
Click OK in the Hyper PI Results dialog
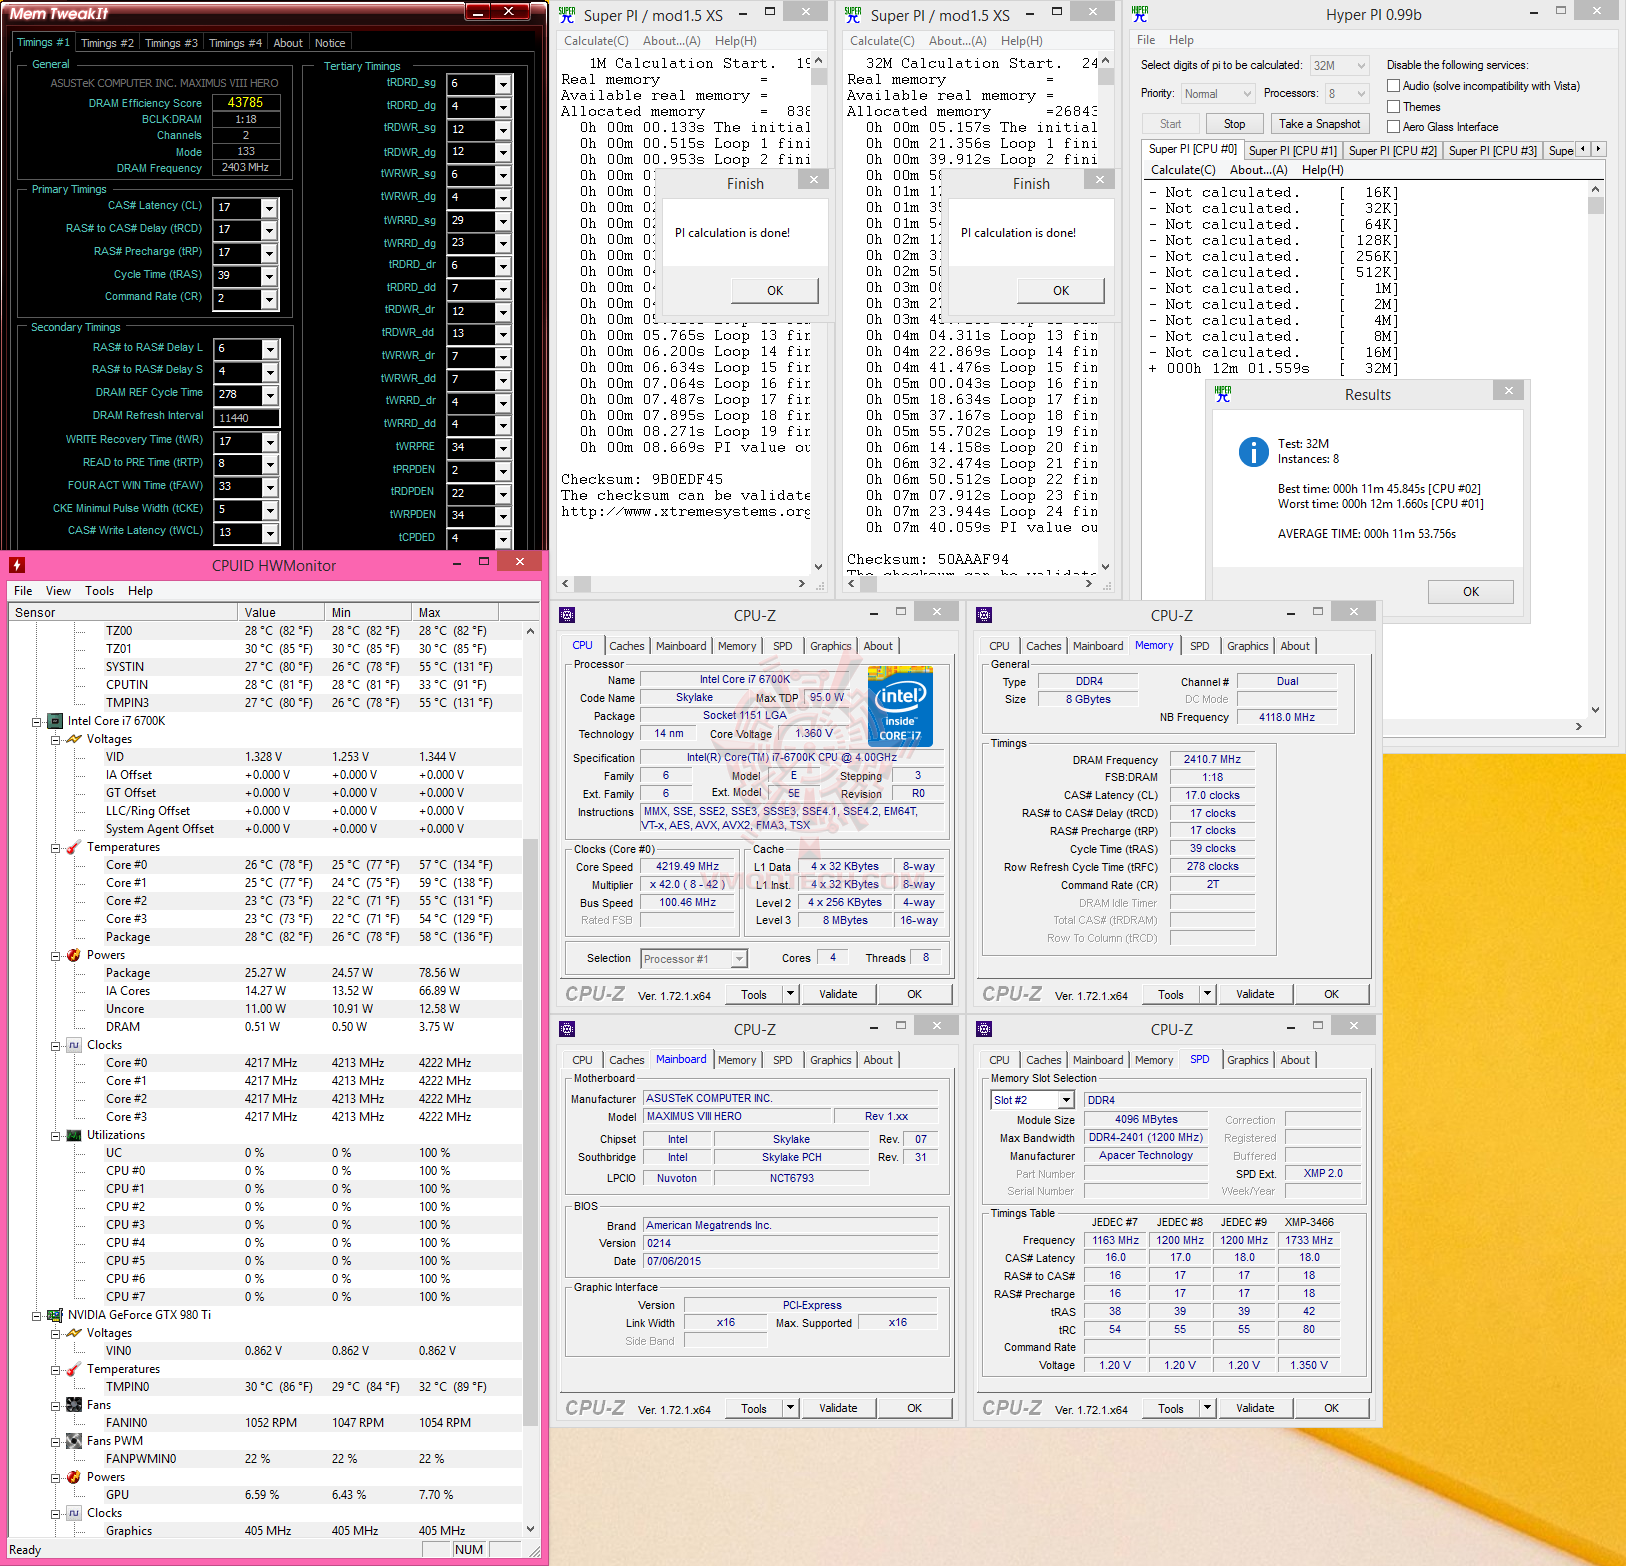[x=1470, y=592]
